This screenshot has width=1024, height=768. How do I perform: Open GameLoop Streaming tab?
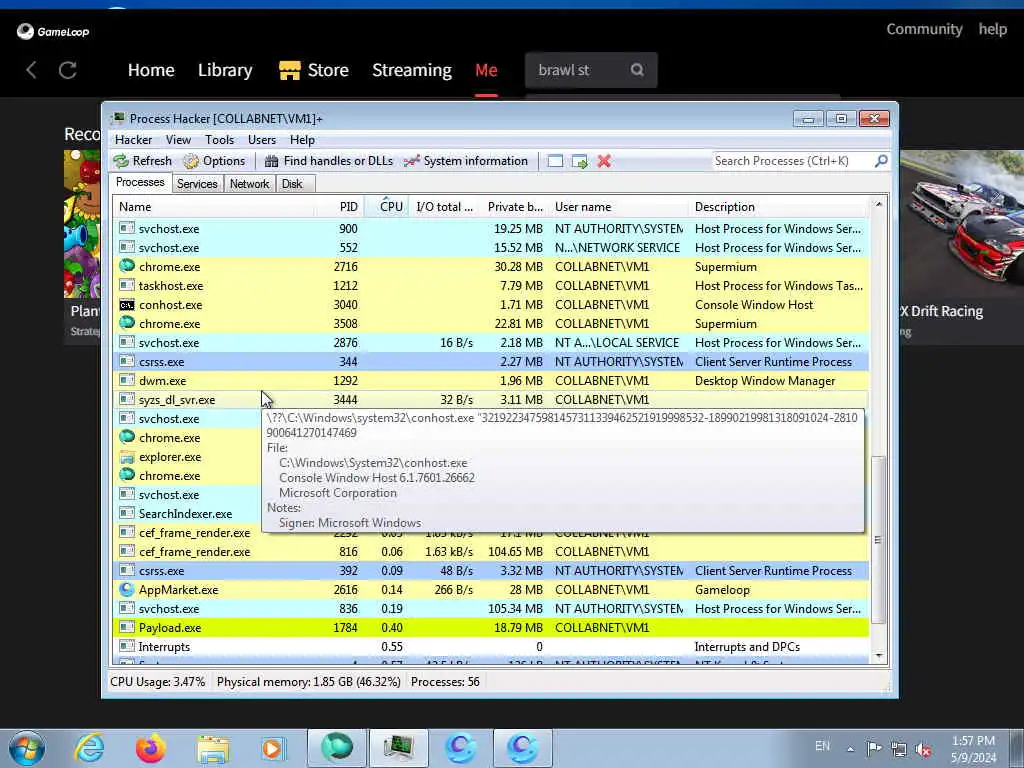click(412, 70)
